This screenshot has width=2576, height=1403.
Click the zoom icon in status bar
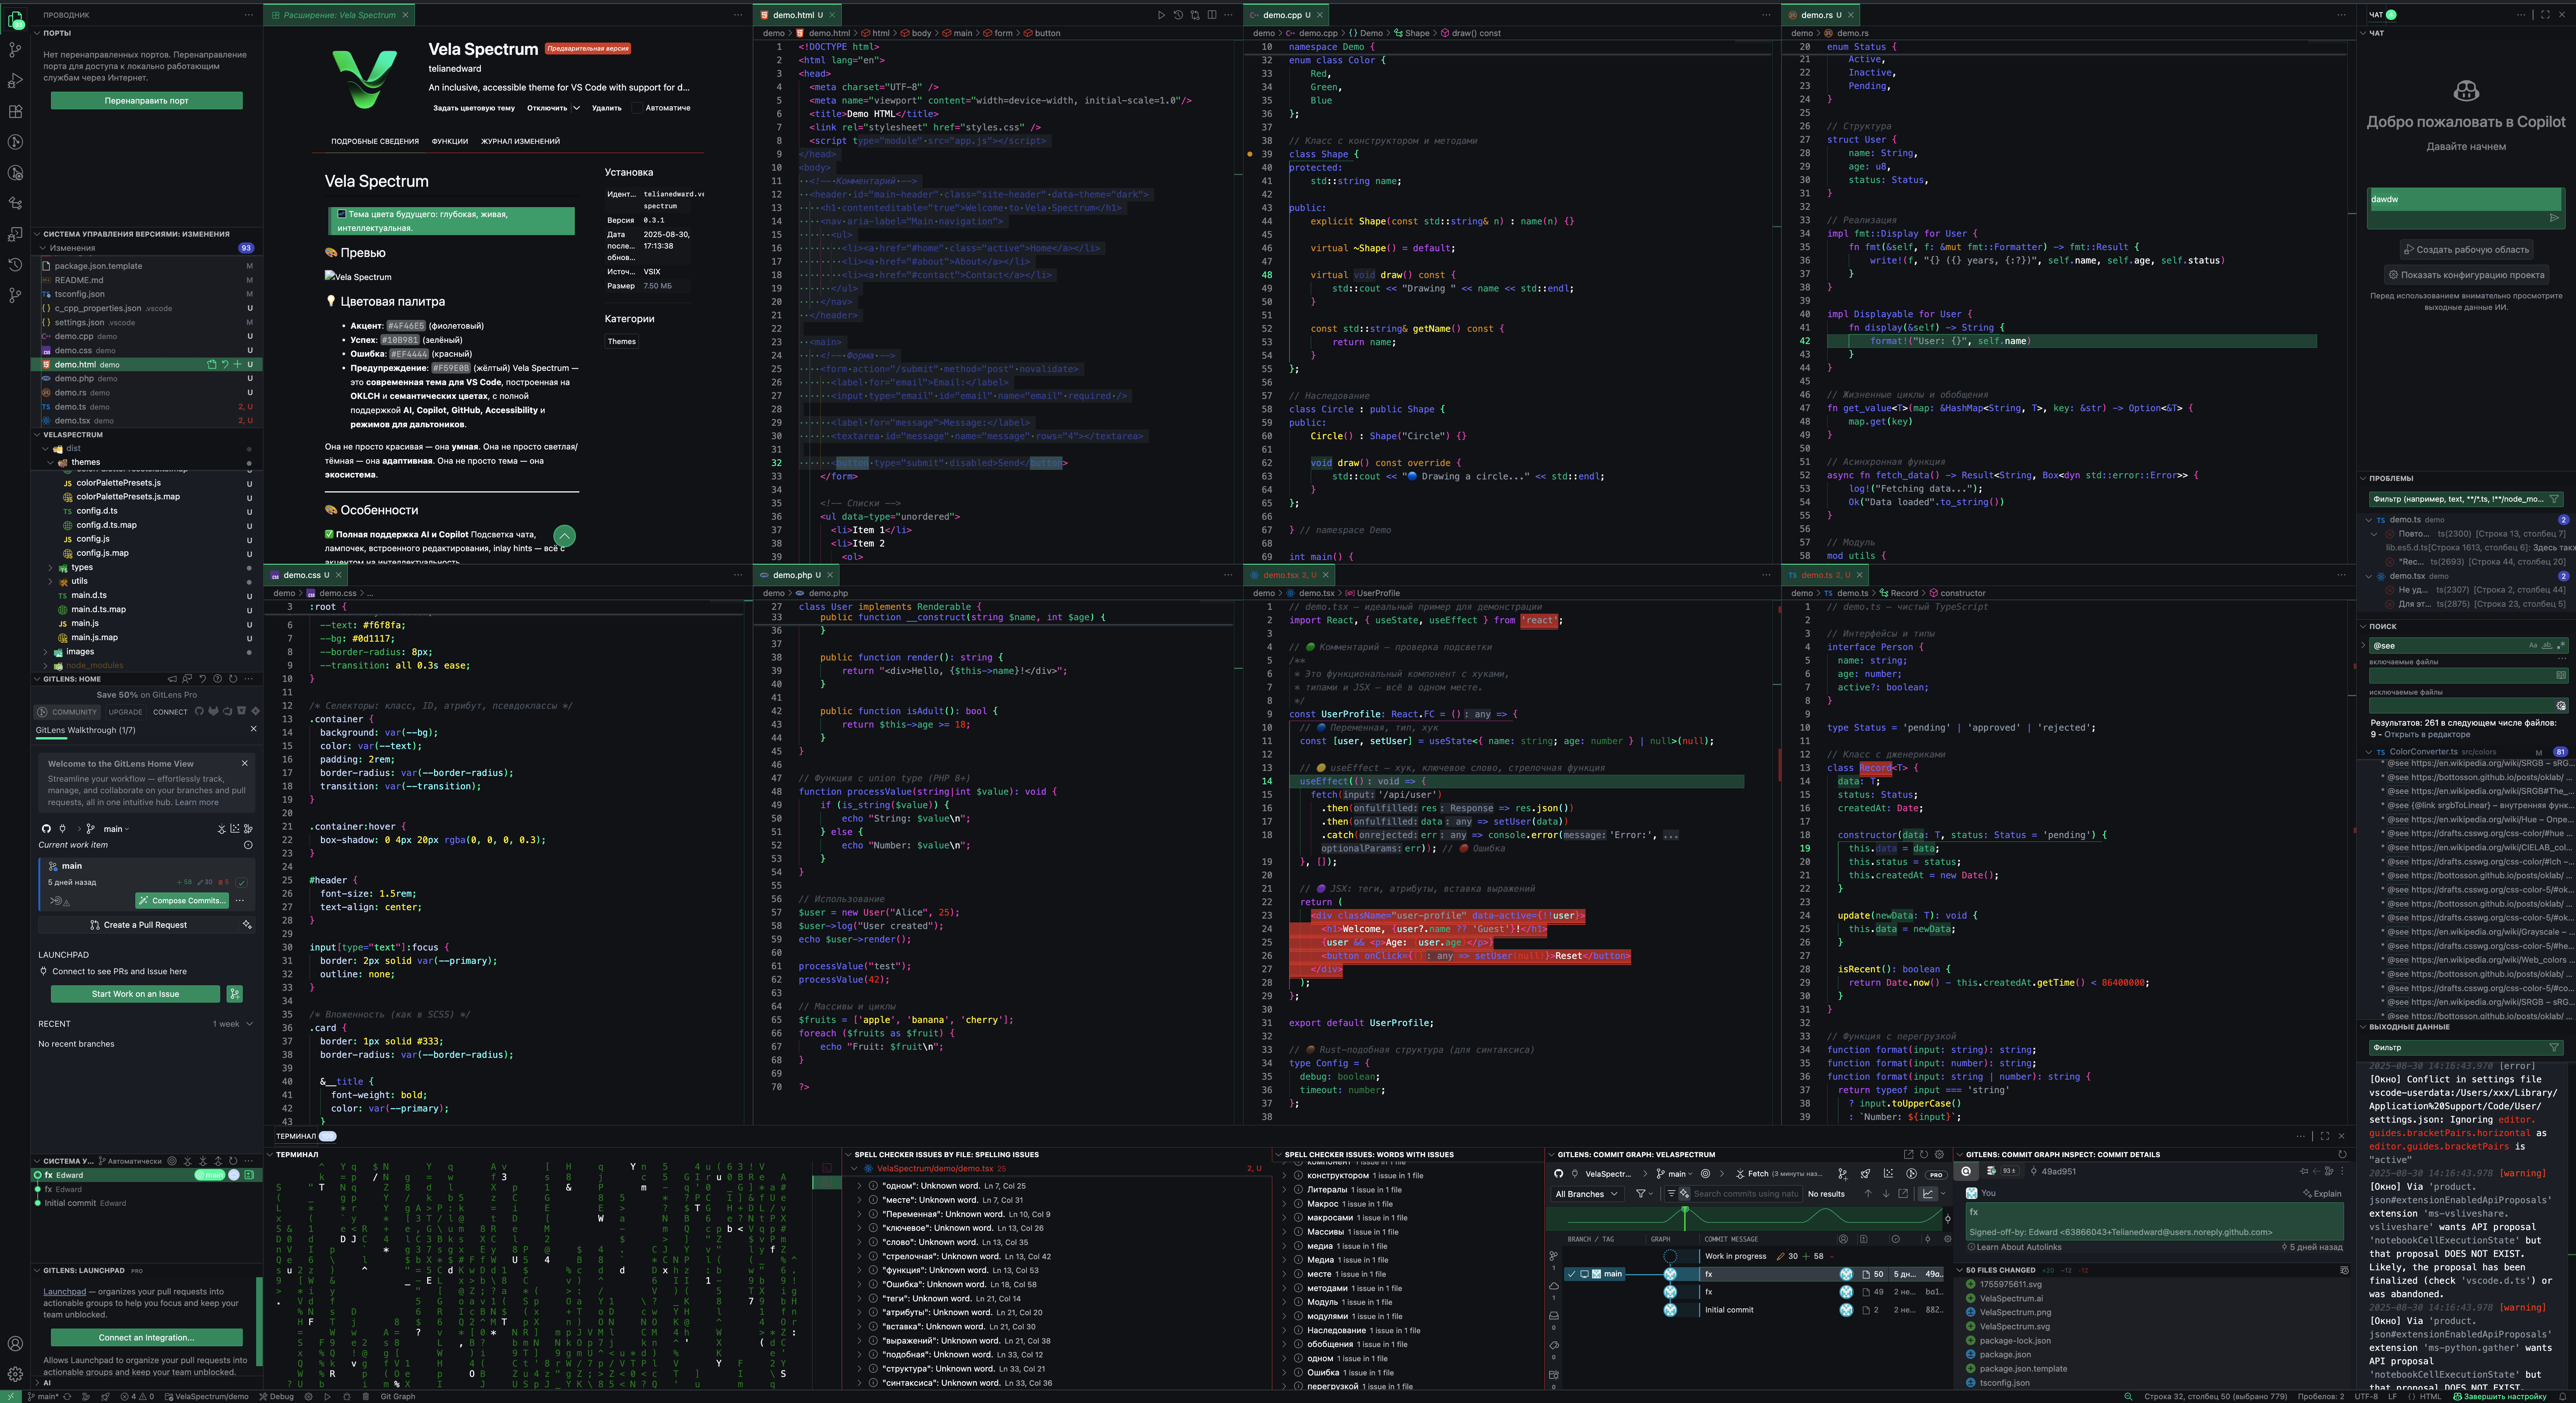[x=2128, y=1396]
